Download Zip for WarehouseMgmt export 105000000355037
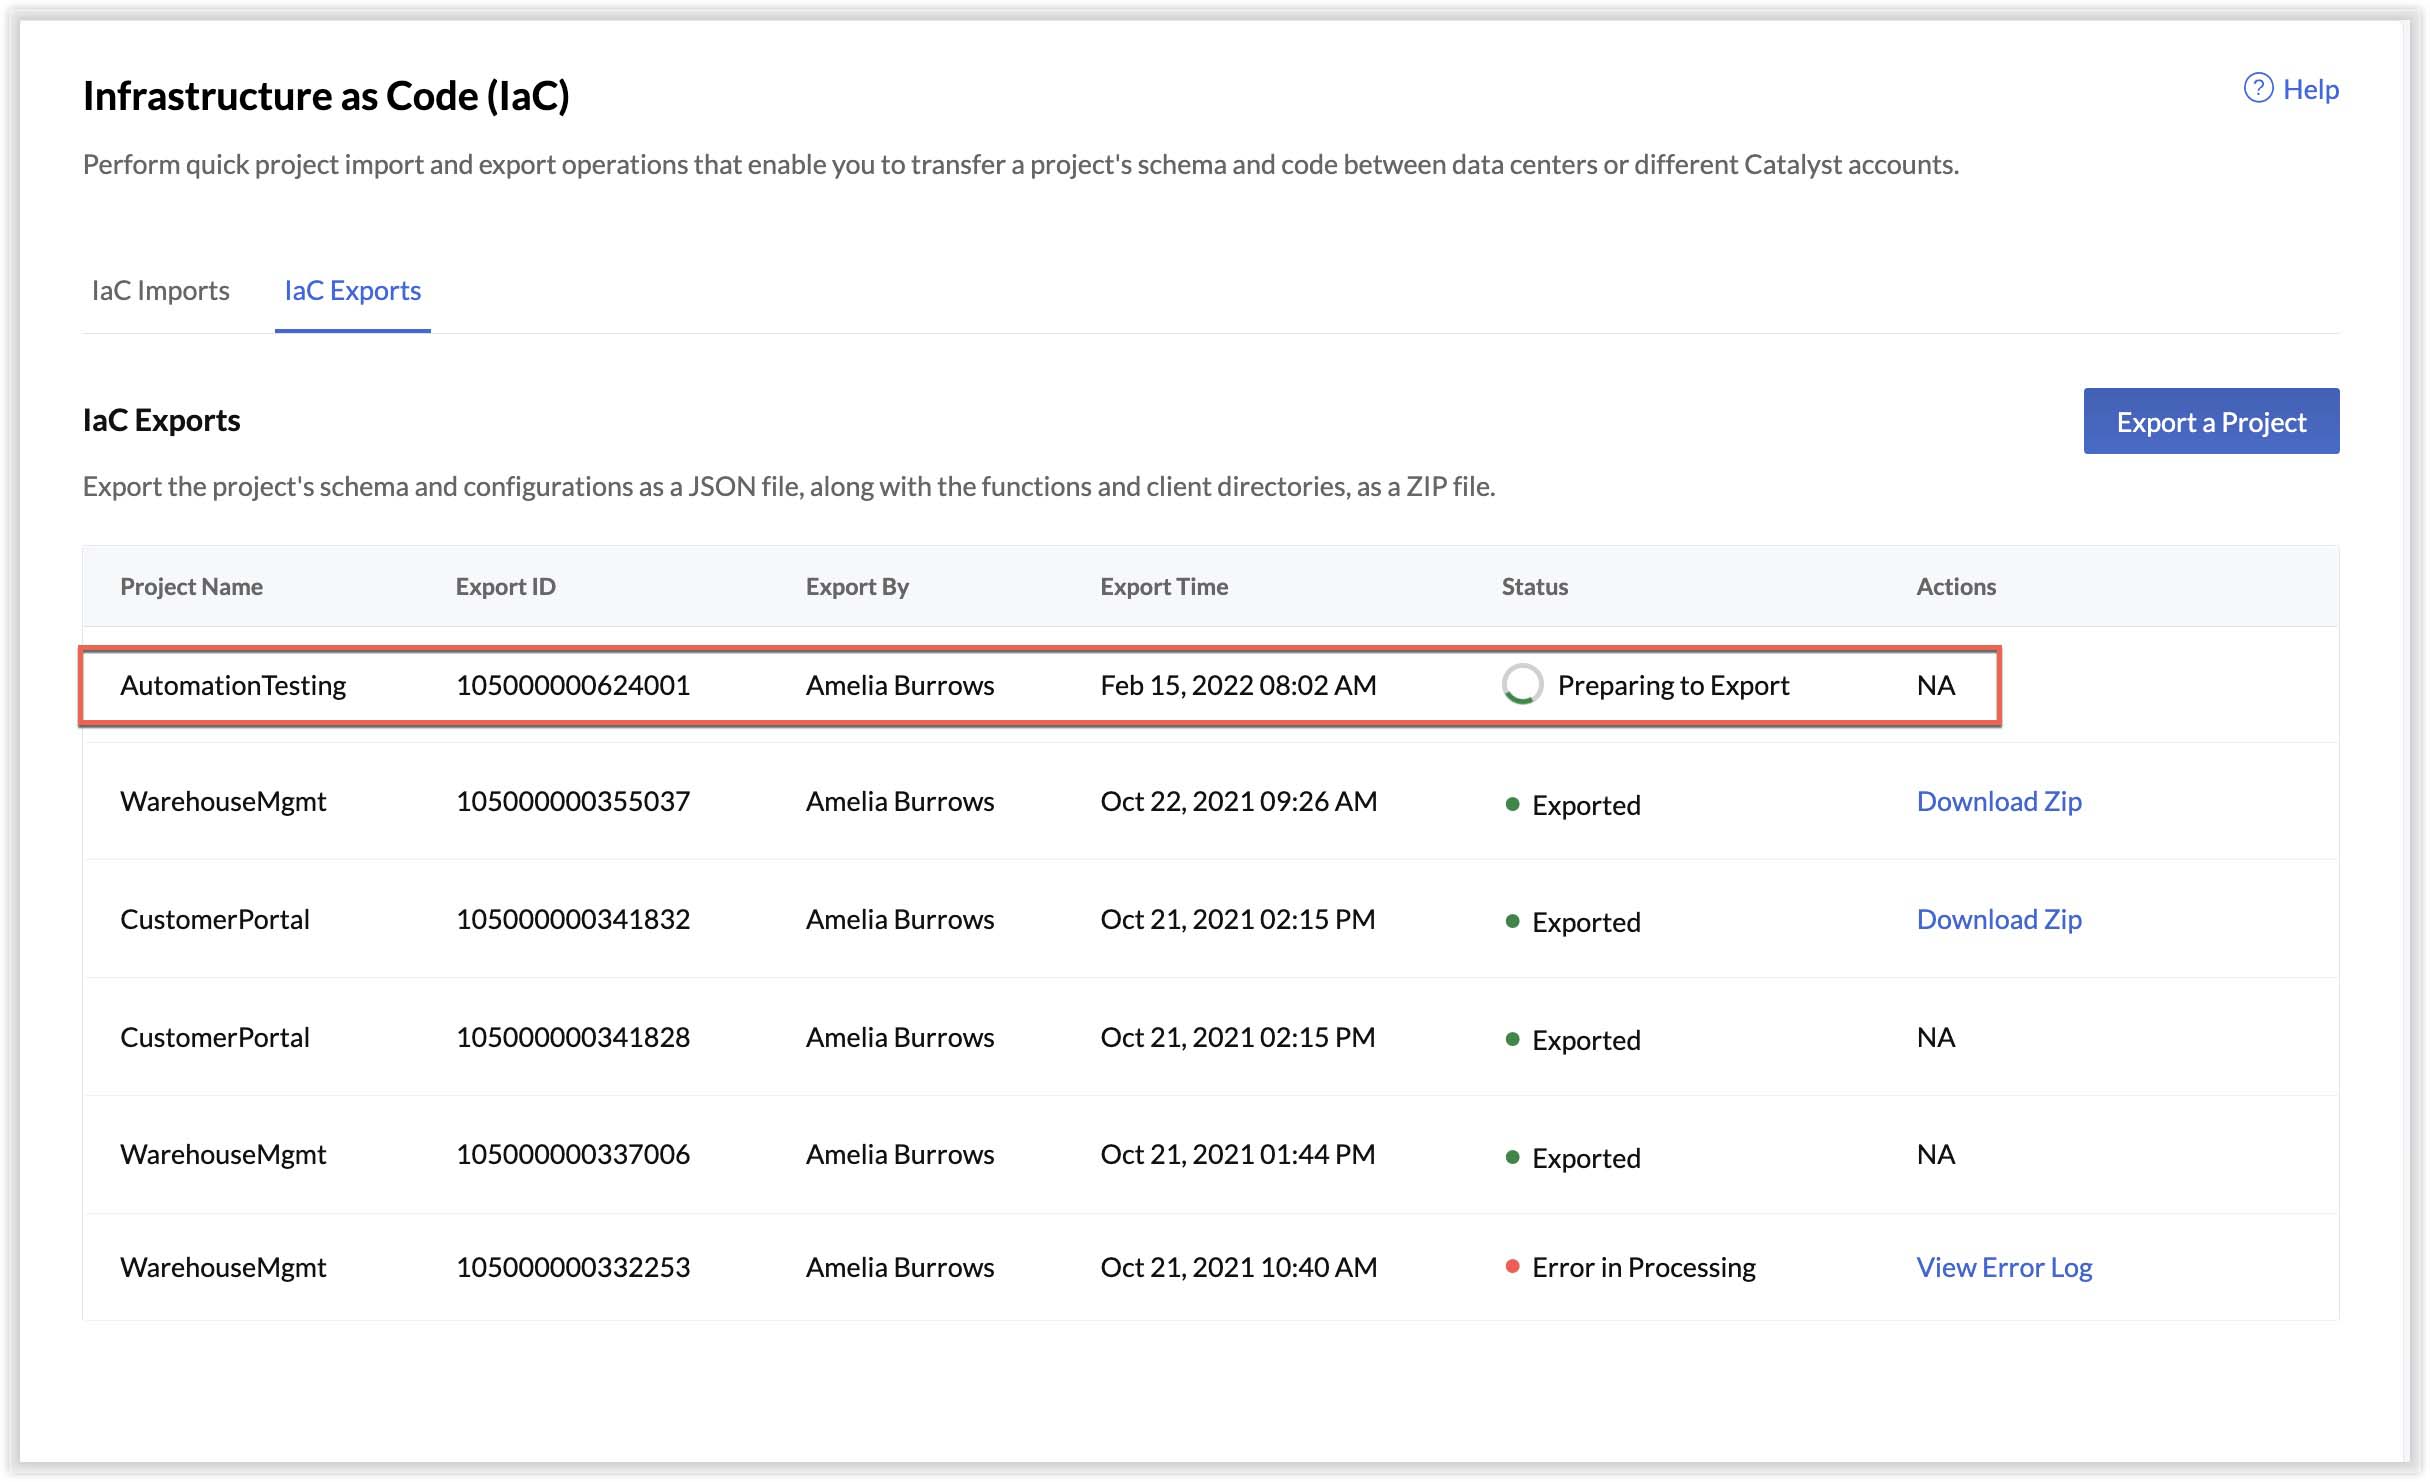Viewport: 2430px width, 1482px height. click(x=1998, y=801)
